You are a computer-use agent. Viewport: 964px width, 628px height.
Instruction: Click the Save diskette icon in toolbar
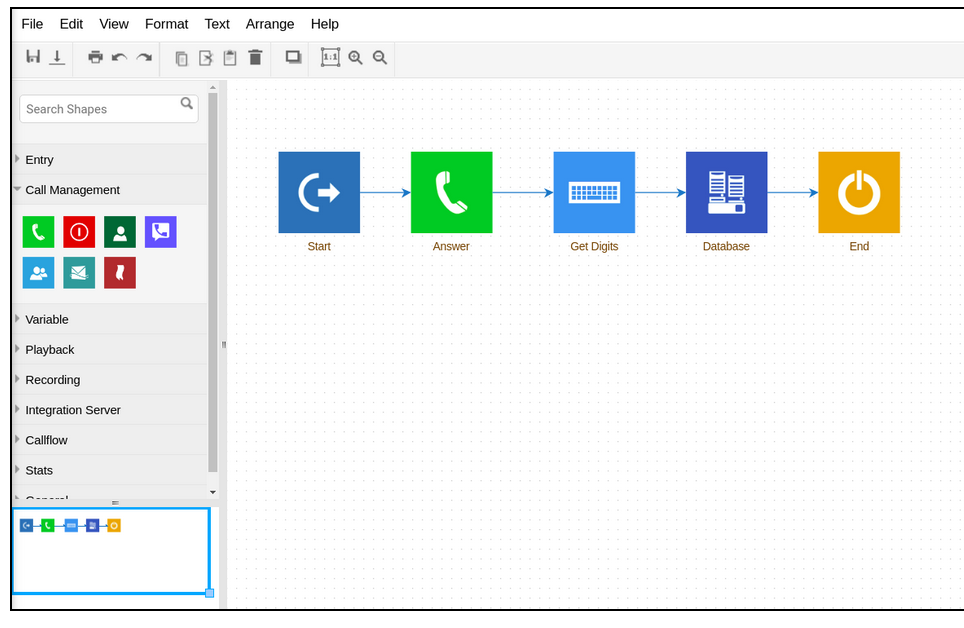[33, 57]
